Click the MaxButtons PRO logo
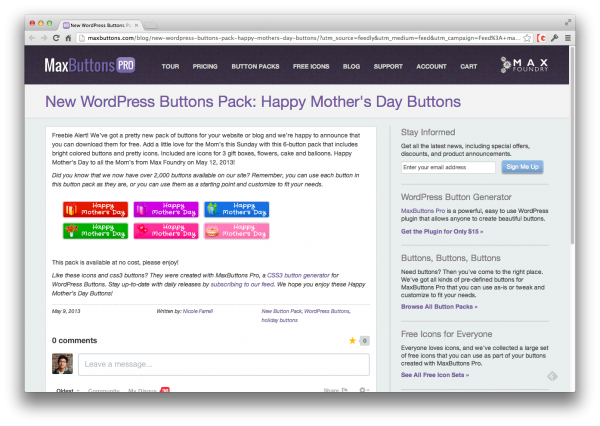 point(90,65)
